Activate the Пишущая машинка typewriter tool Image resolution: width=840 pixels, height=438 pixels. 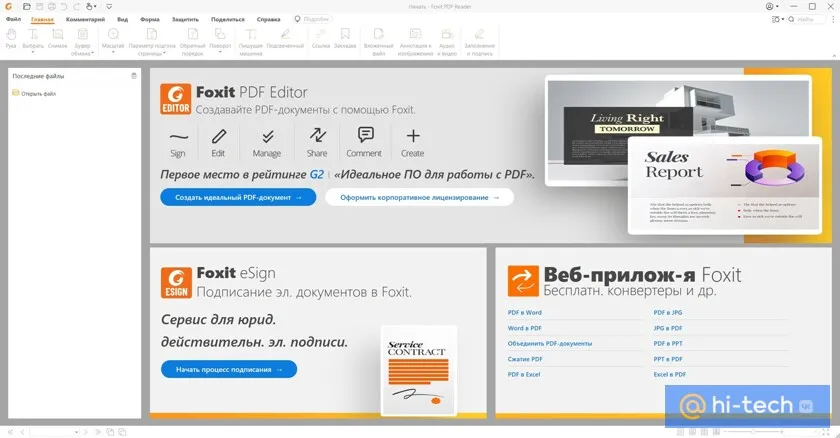click(x=251, y=38)
